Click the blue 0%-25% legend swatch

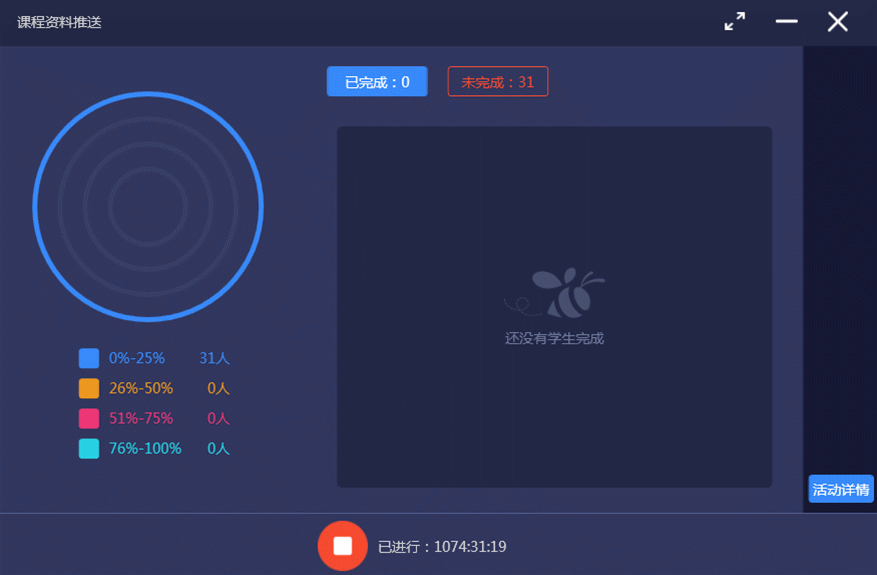pyautogui.click(x=89, y=358)
